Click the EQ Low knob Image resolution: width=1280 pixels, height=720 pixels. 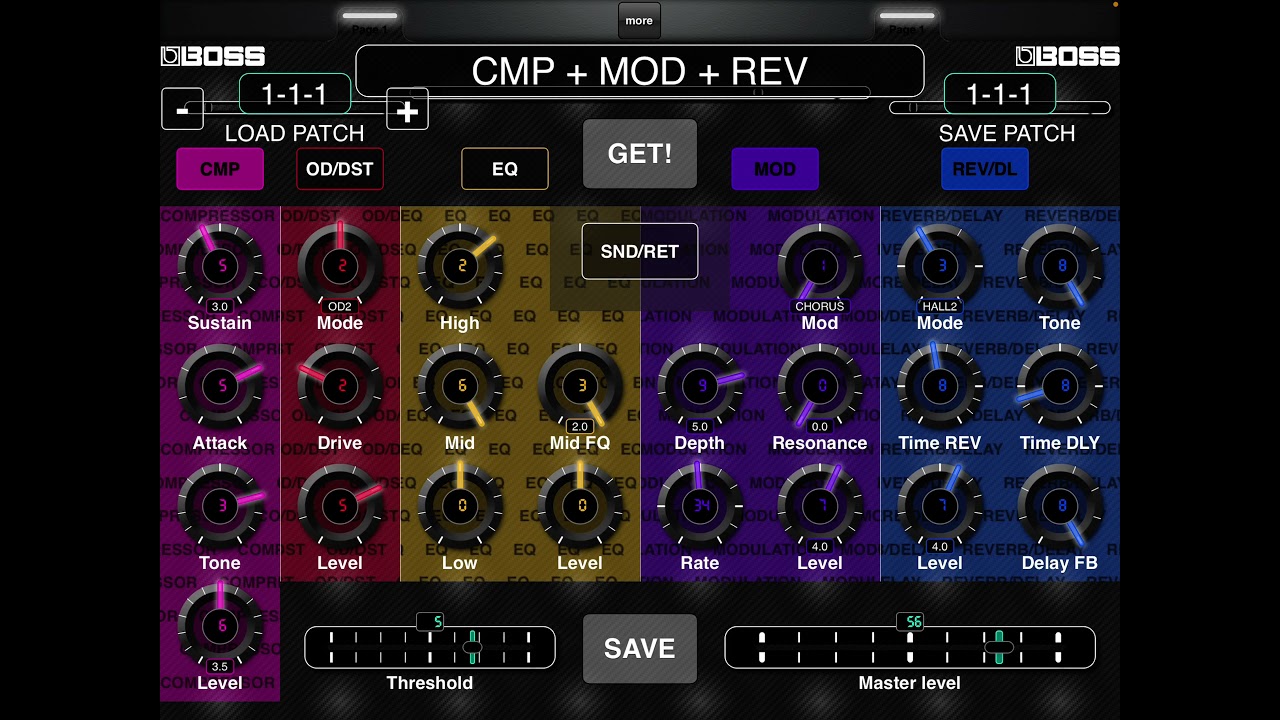[460, 506]
